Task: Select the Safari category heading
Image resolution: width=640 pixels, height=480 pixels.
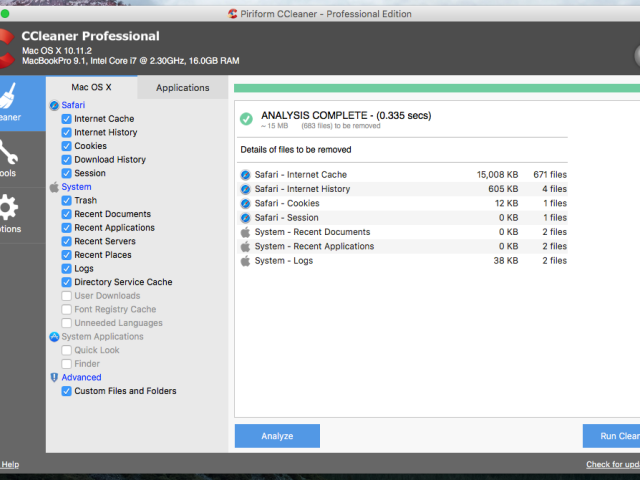Action: (x=73, y=105)
